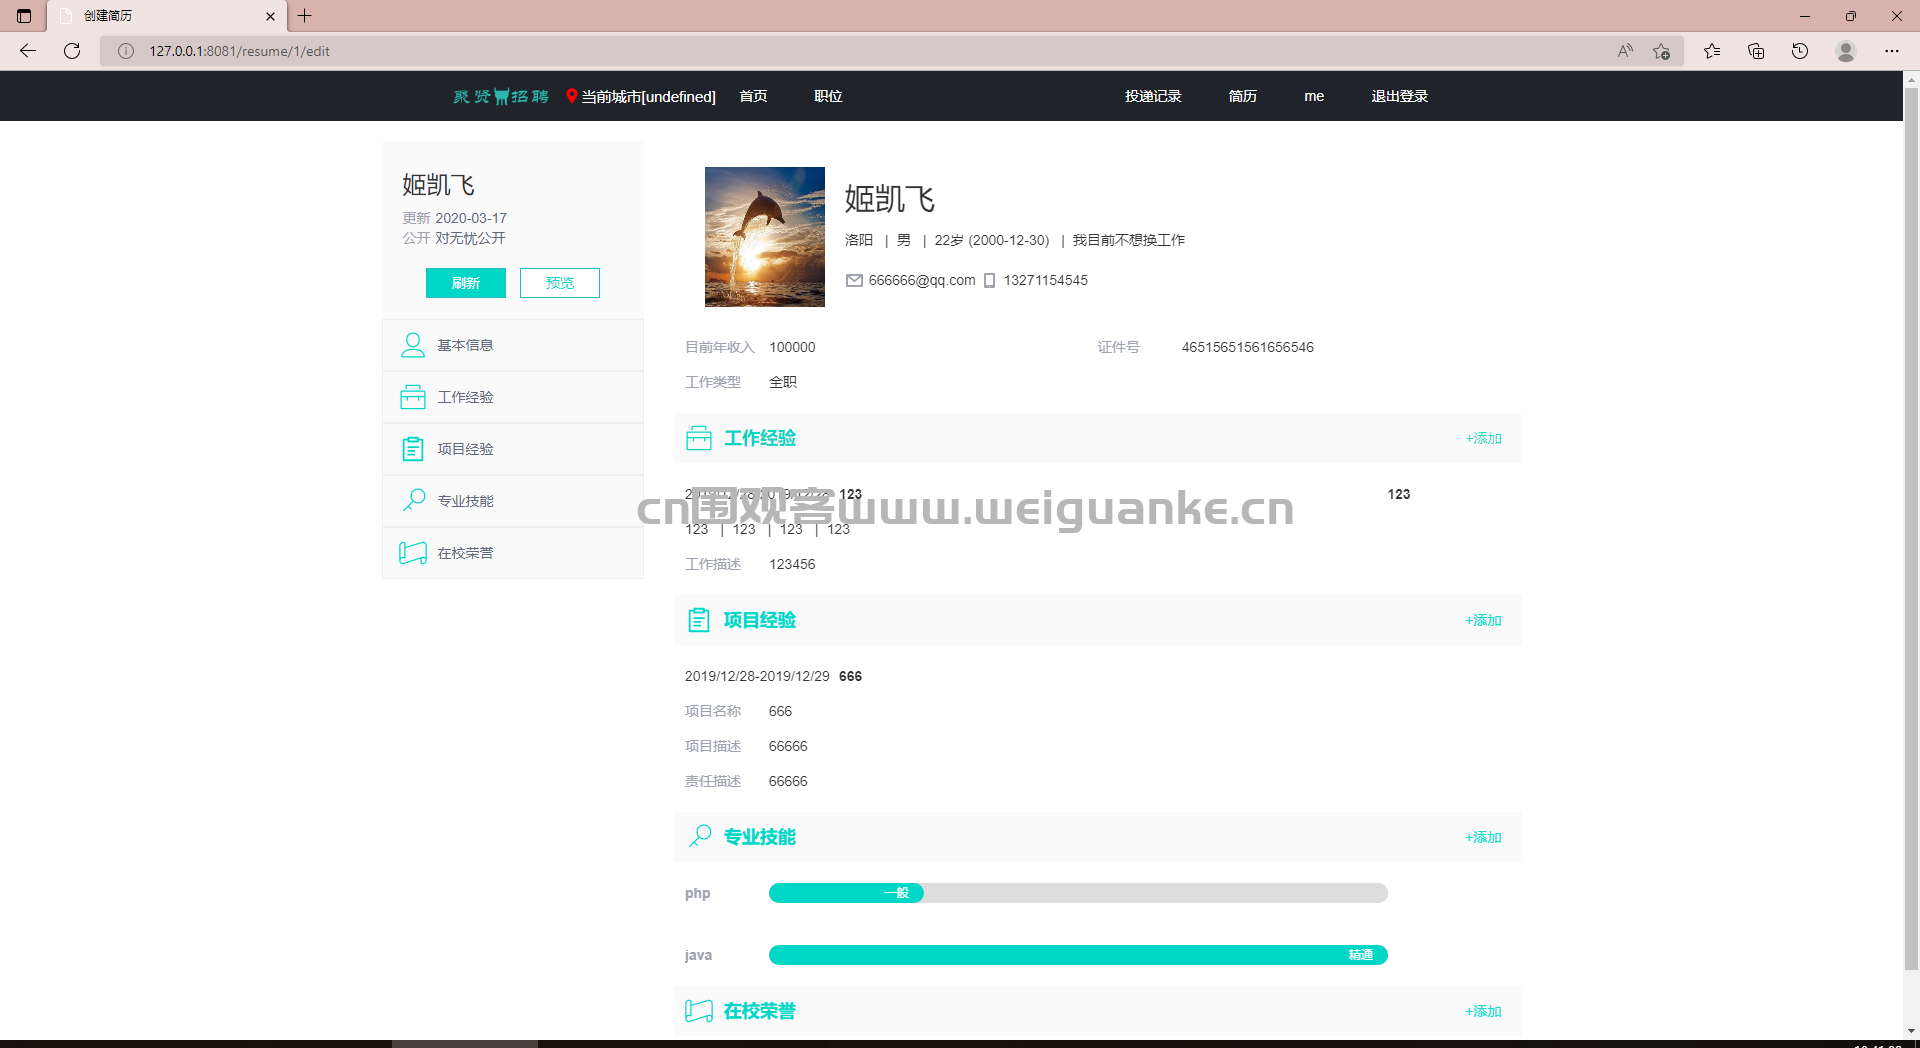The image size is (1920, 1048).
Task: Click the work experience briefcase icon in sidebar
Action: [x=413, y=397]
